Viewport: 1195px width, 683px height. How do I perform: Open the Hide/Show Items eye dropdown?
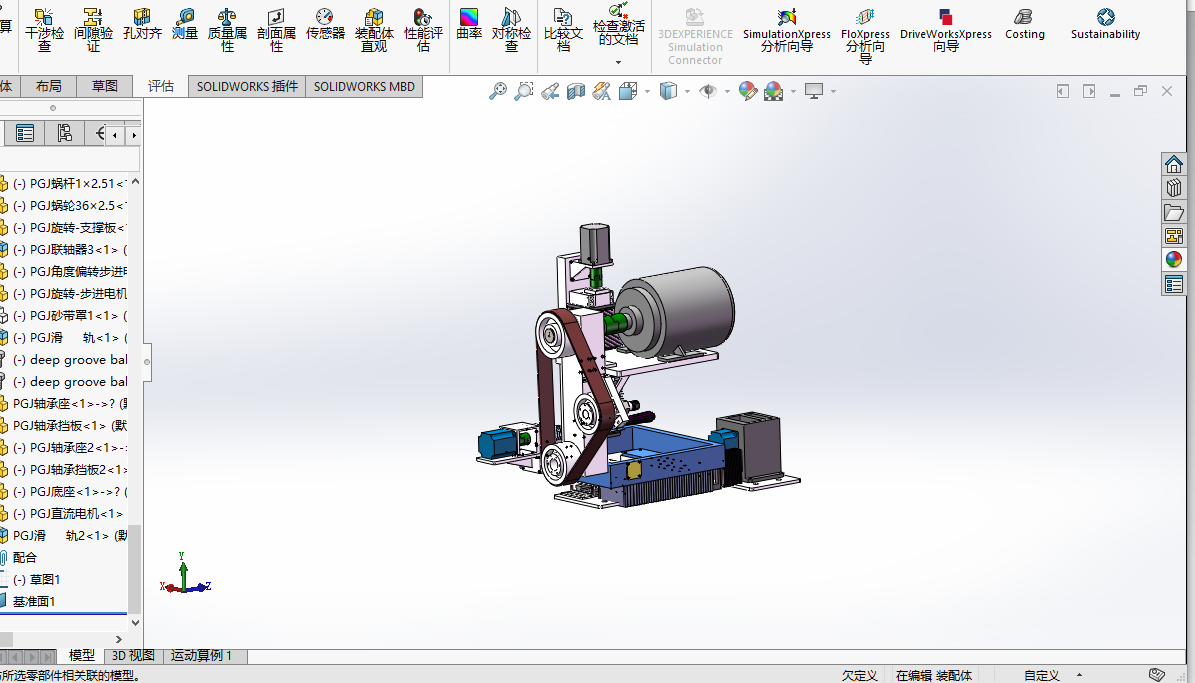tap(727, 92)
